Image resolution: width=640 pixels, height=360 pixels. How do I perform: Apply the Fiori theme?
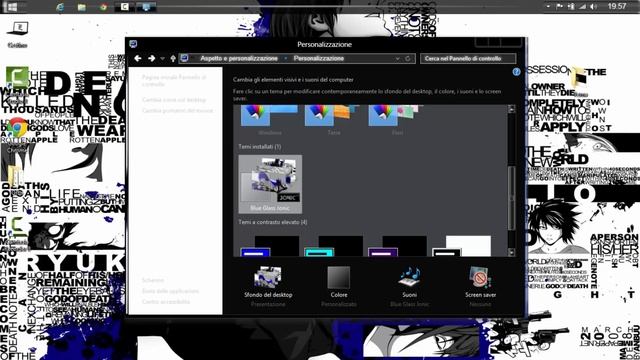(x=397, y=120)
